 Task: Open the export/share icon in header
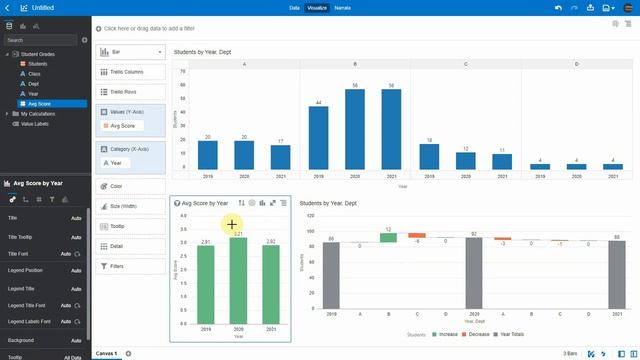point(590,7)
